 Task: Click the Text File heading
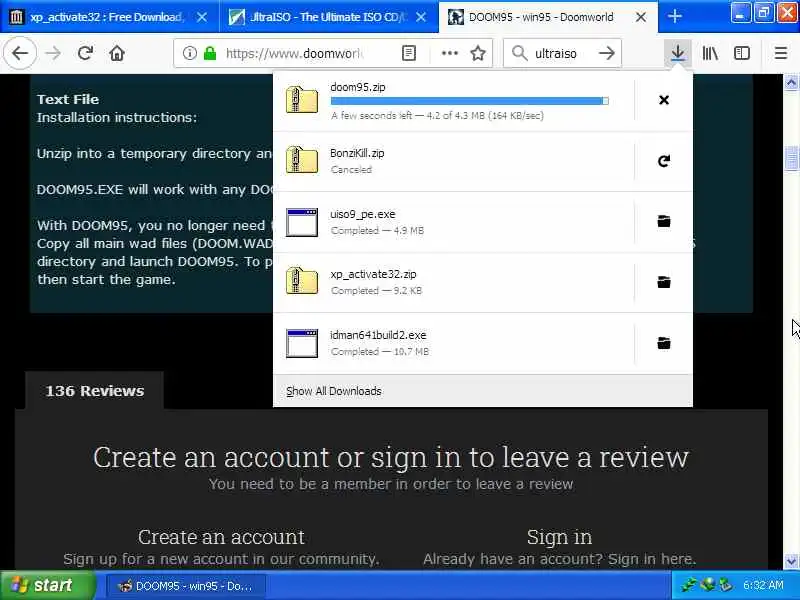tap(68, 99)
